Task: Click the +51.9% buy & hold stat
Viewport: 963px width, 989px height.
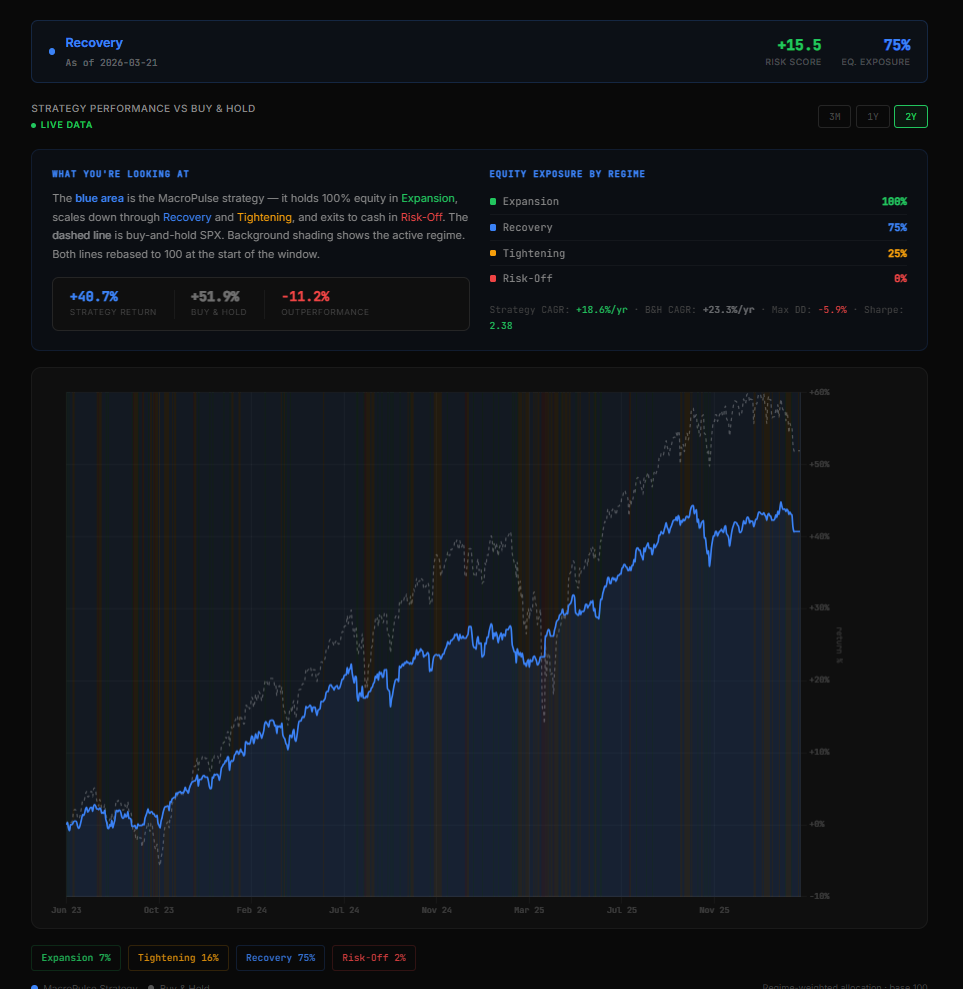Action: pyautogui.click(x=215, y=296)
